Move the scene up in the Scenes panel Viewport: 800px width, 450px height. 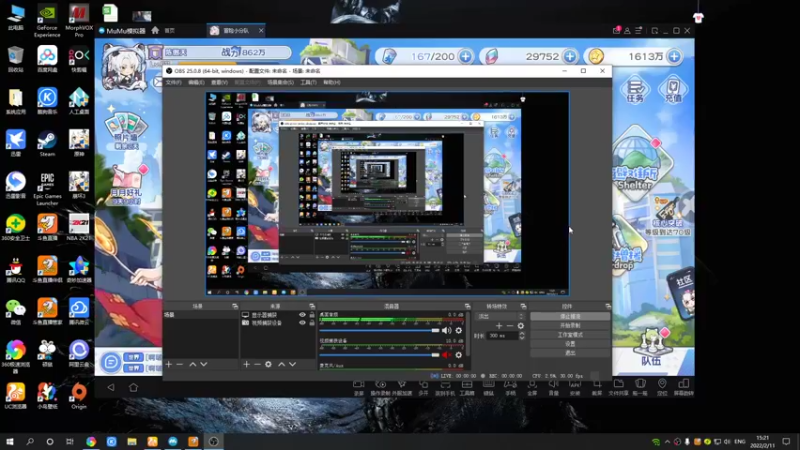coord(192,364)
